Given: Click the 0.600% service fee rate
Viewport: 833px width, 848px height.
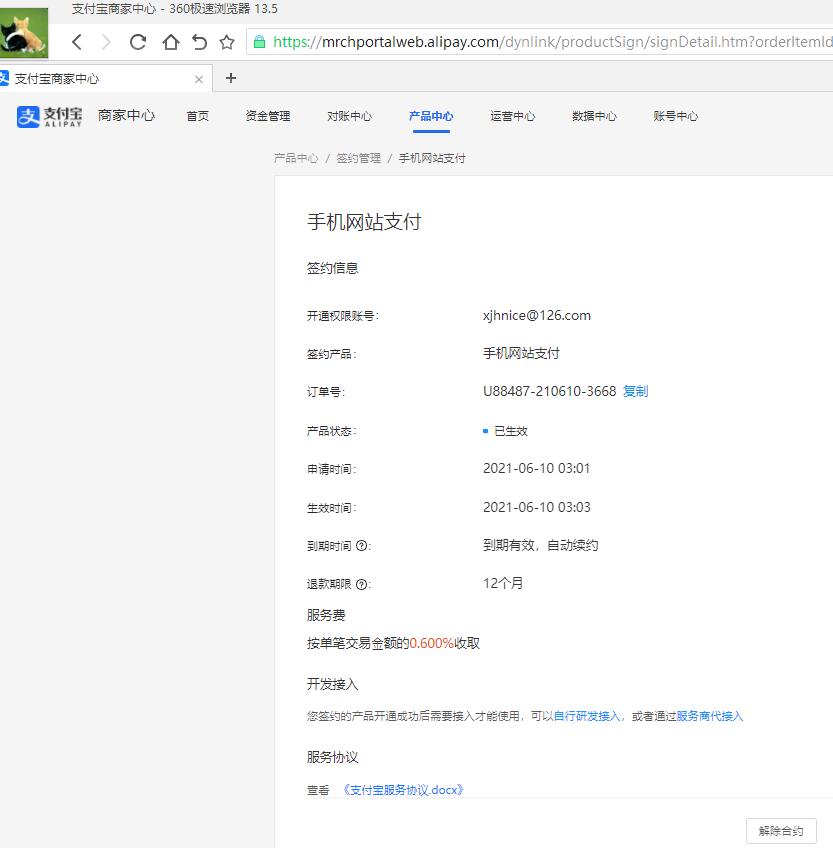Looking at the screenshot, I should coord(432,643).
